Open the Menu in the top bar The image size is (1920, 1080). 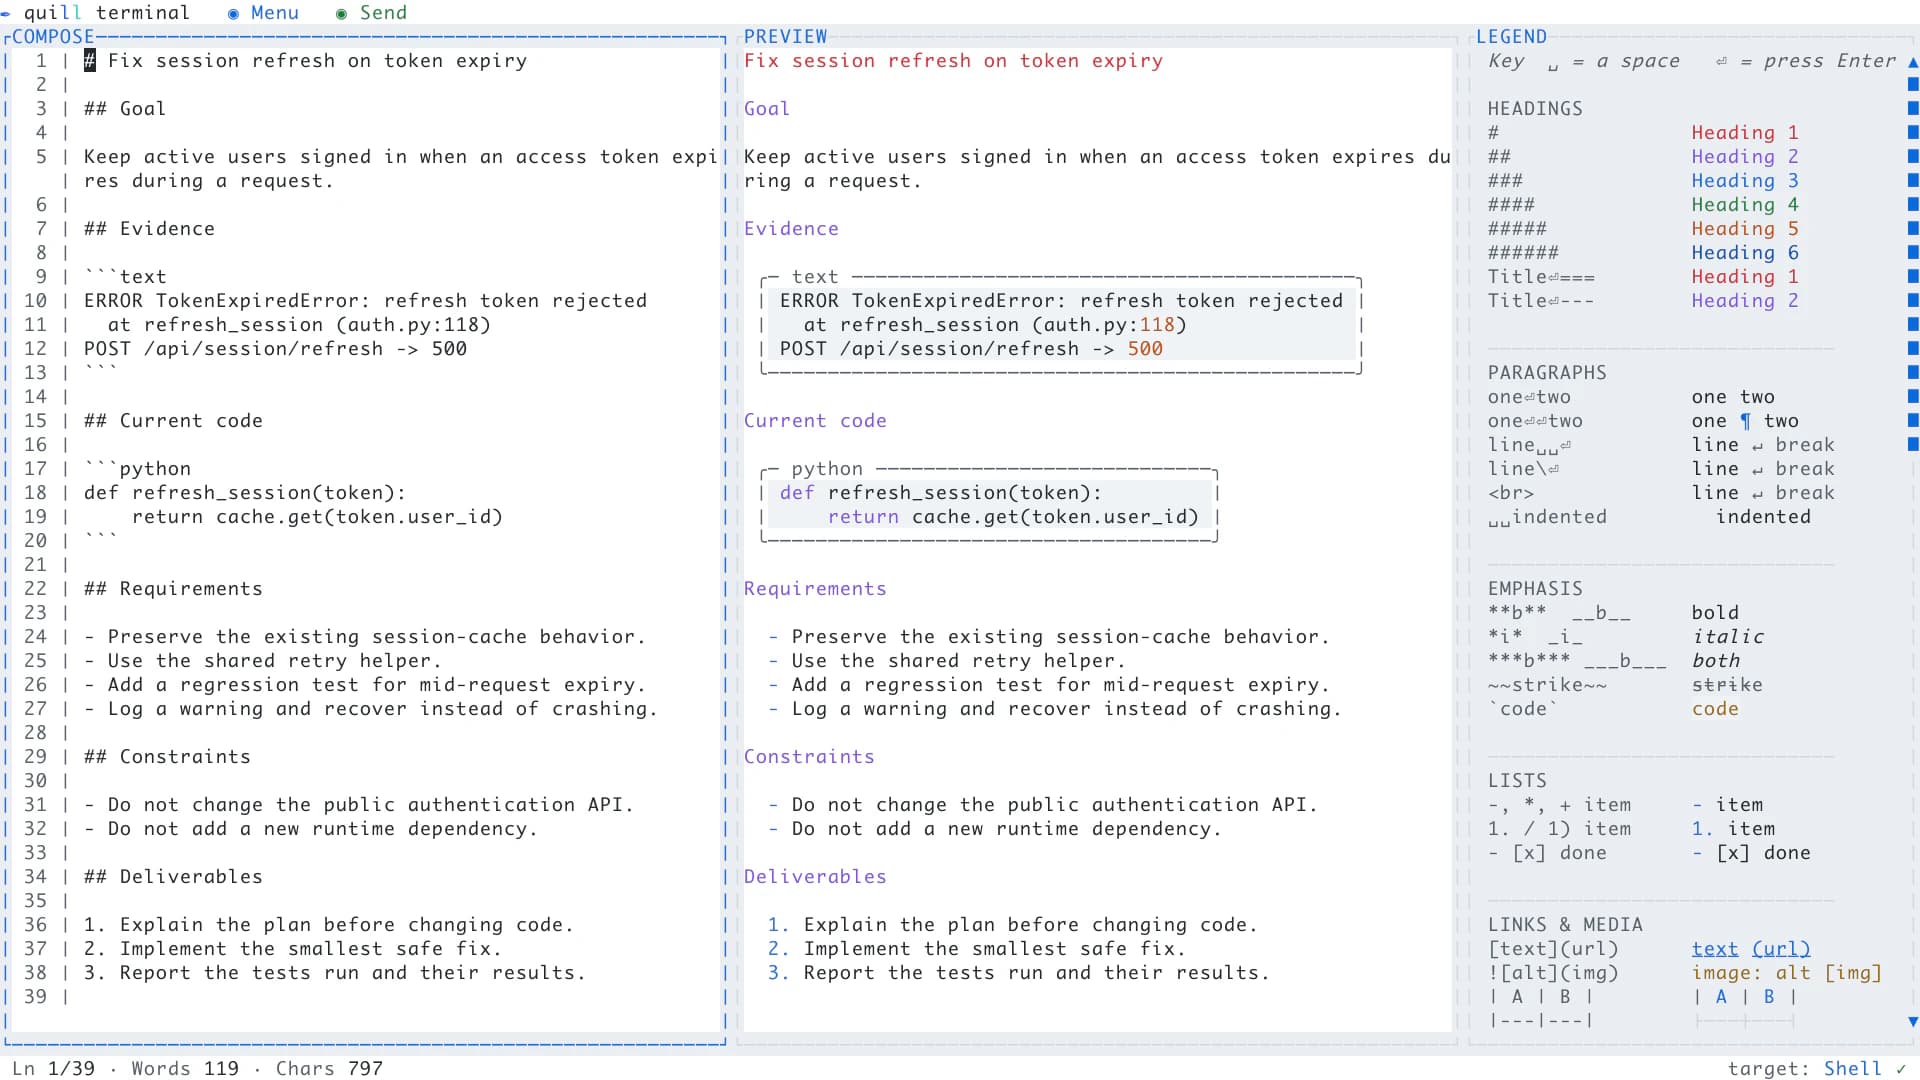pyautogui.click(x=264, y=12)
